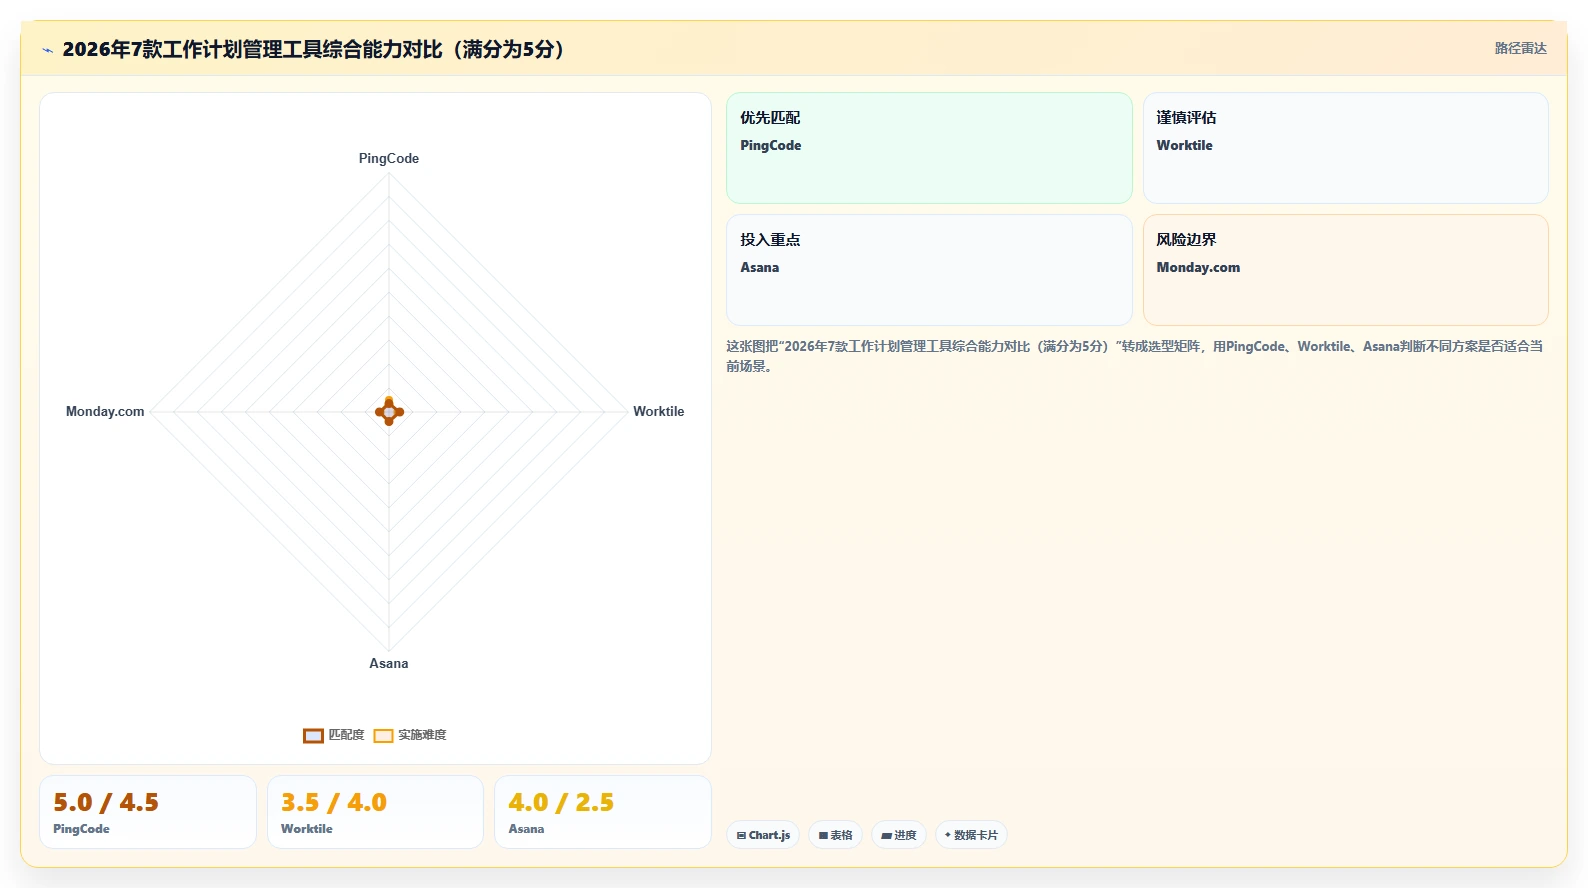Click the Monday.com axis label on radar
The image size is (1588, 888).
pos(105,411)
